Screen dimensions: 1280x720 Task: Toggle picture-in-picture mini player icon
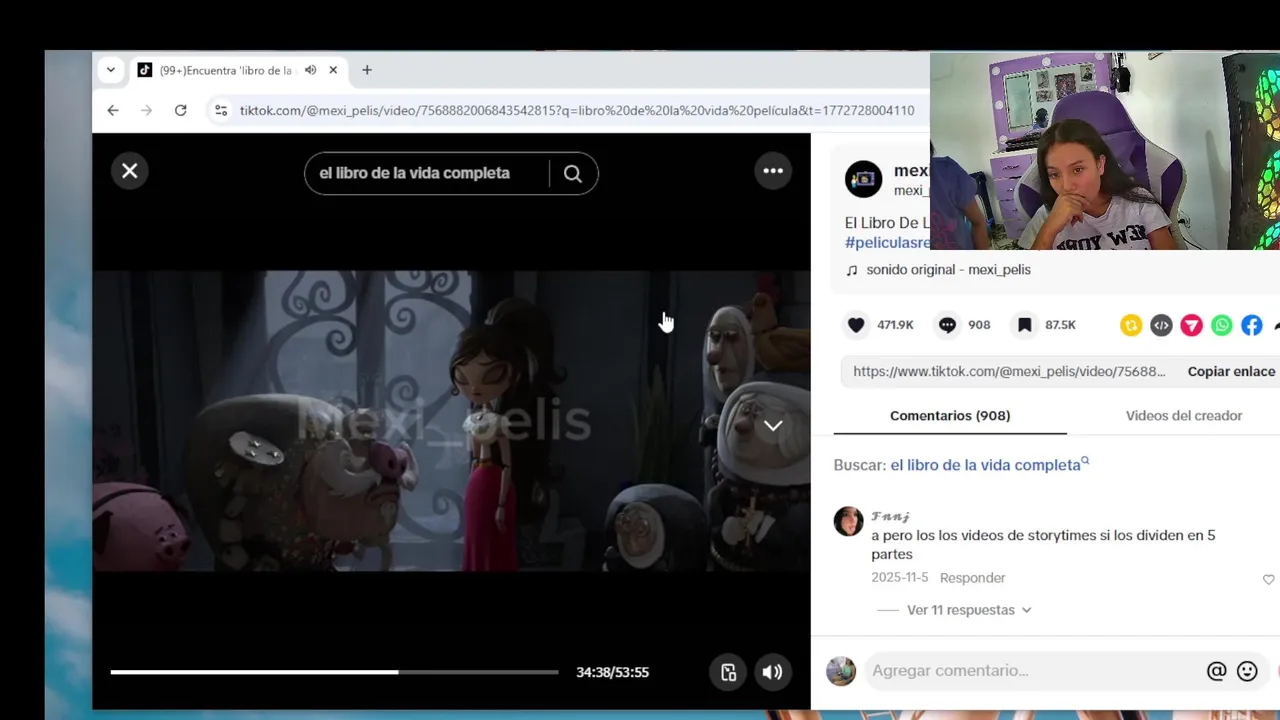point(728,672)
